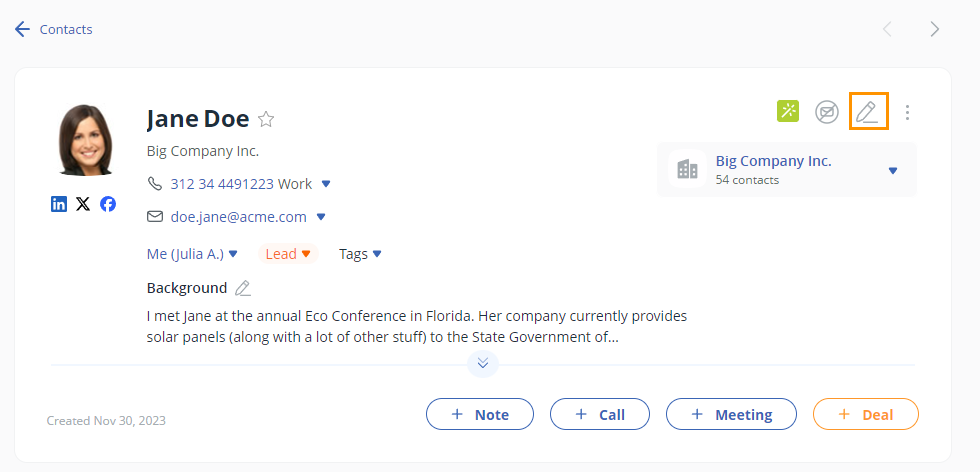
Task: Click the add Note button
Action: tap(479, 414)
